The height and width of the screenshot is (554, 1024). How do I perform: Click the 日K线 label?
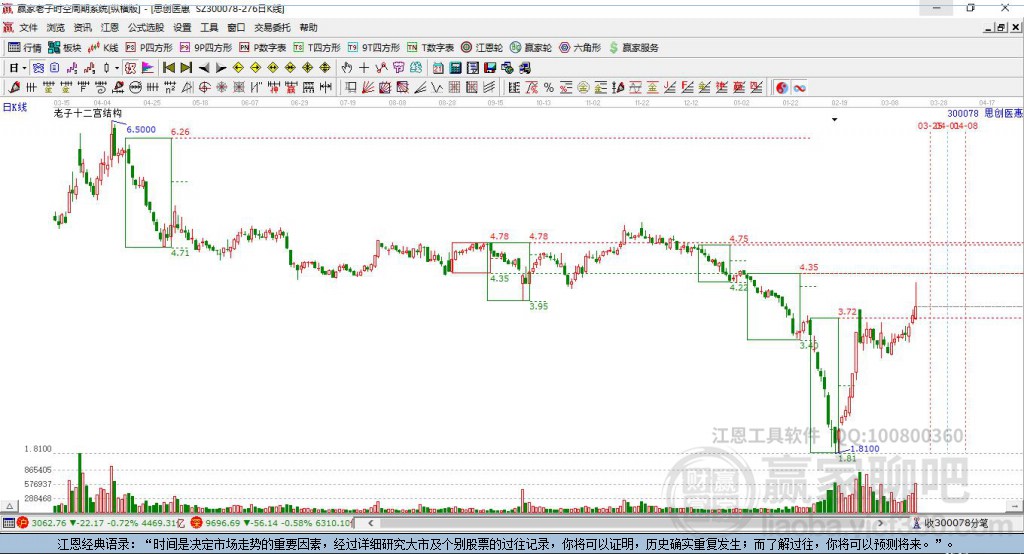coord(15,107)
